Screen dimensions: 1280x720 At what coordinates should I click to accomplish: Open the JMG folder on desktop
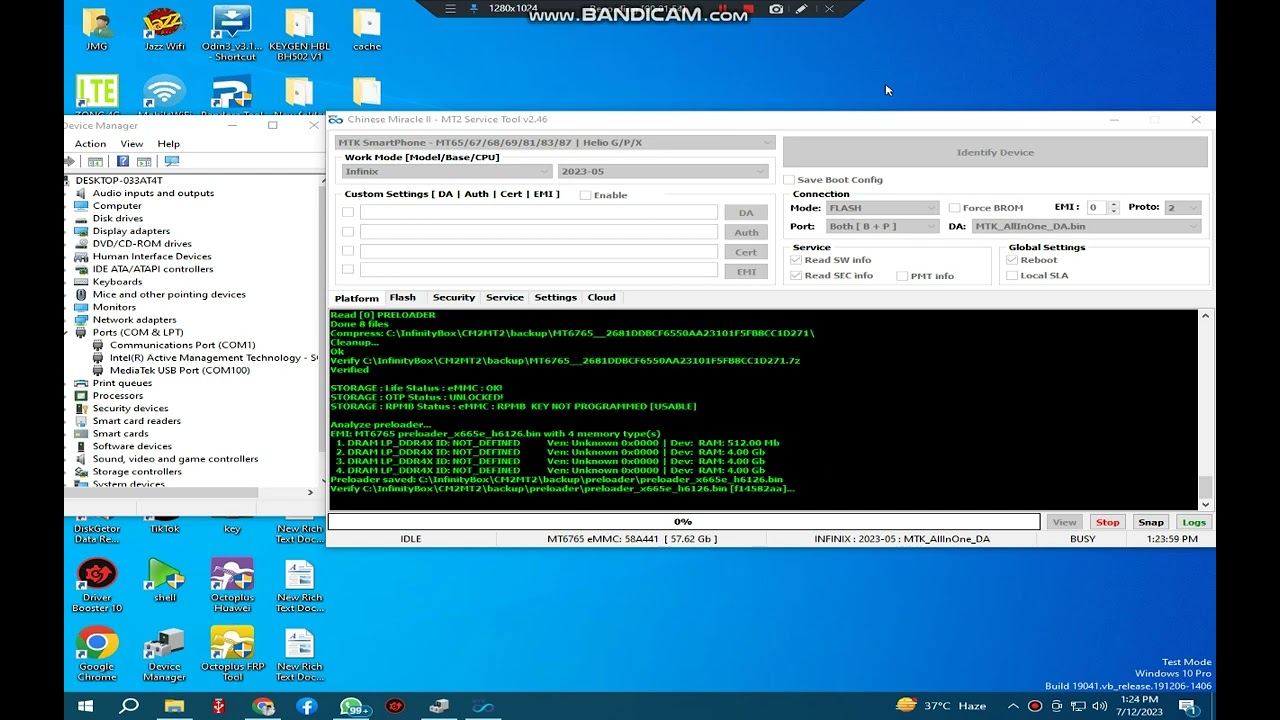point(96,29)
